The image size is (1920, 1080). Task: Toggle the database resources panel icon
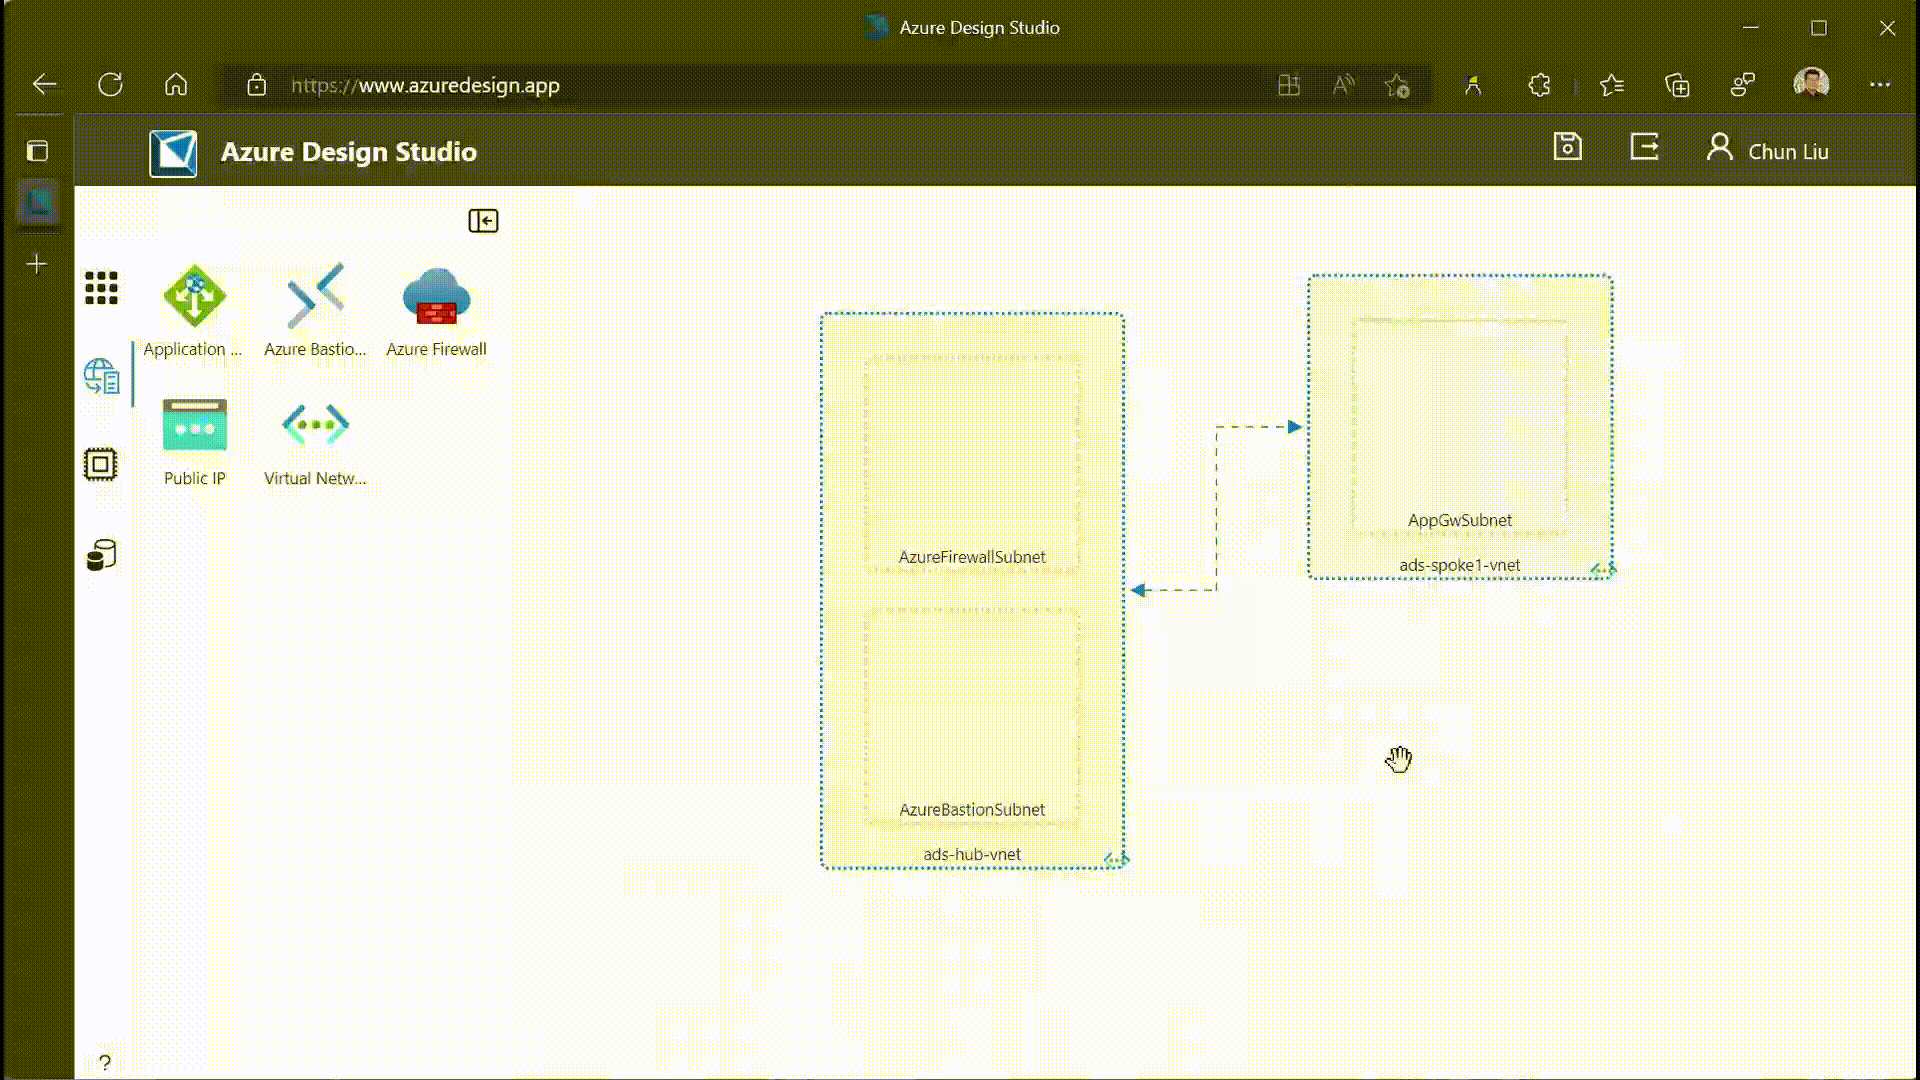[102, 553]
